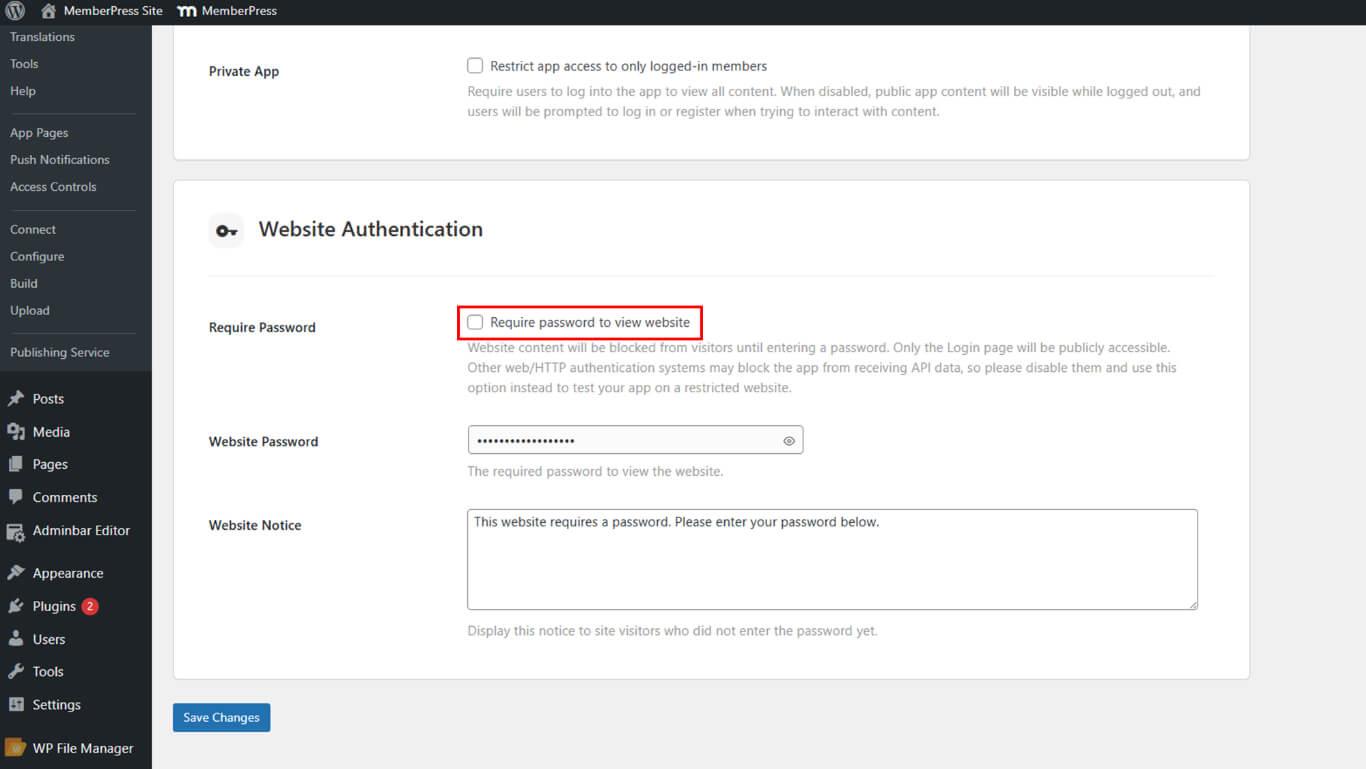
Task: Click the Appearance paintbrush icon
Action: pos(16,573)
